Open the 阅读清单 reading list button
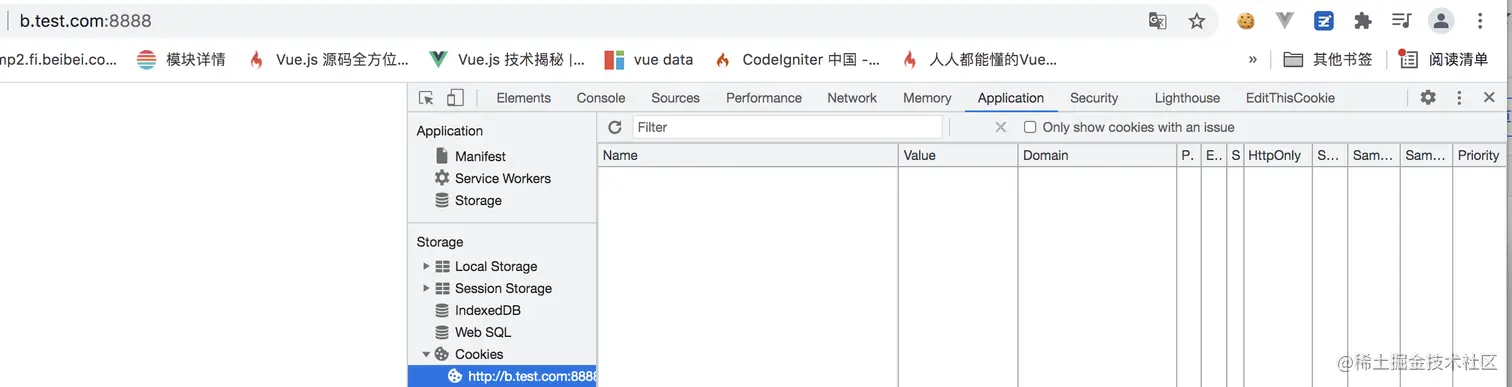The image size is (1512, 387). (x=1445, y=59)
